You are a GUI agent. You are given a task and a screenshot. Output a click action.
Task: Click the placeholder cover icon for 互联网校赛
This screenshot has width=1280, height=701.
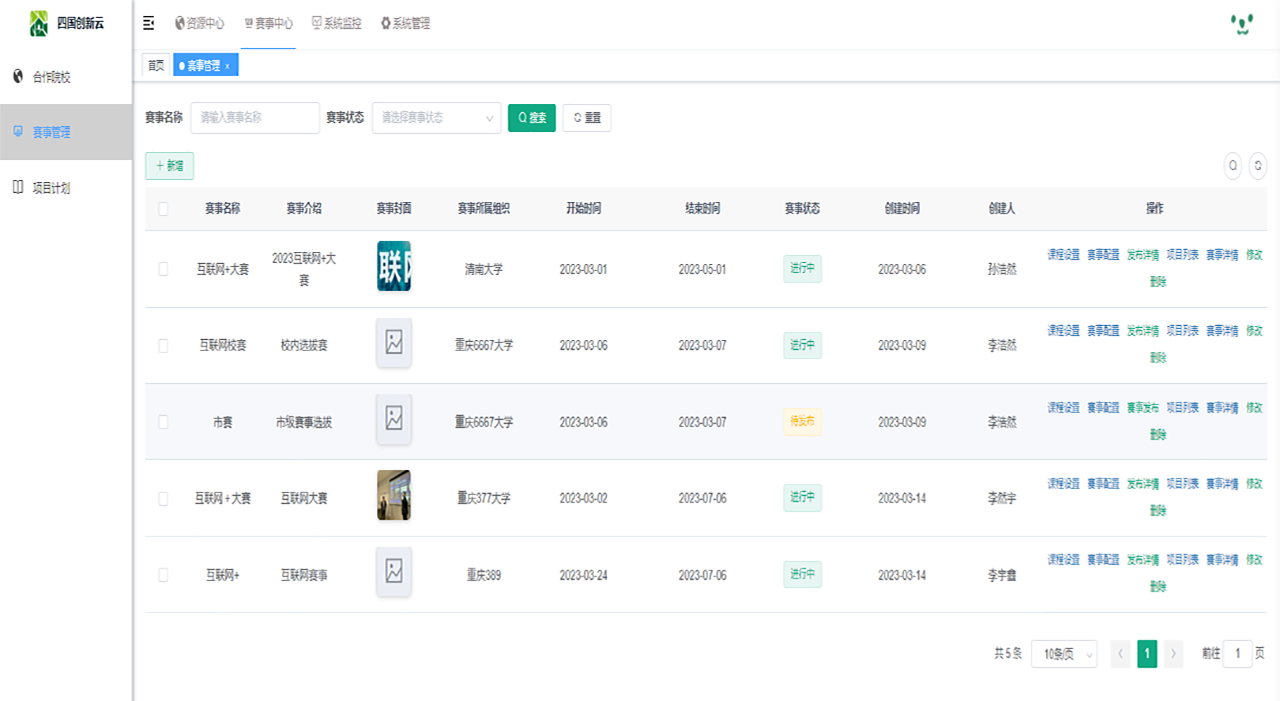point(394,343)
